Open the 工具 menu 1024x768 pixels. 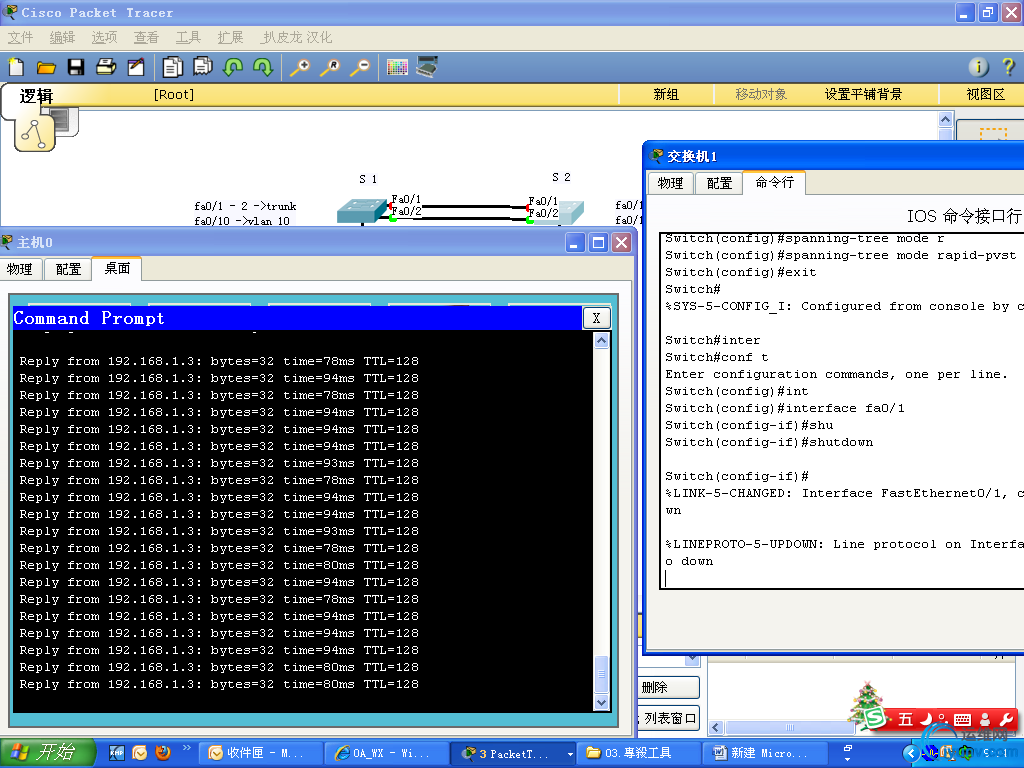tap(187, 37)
